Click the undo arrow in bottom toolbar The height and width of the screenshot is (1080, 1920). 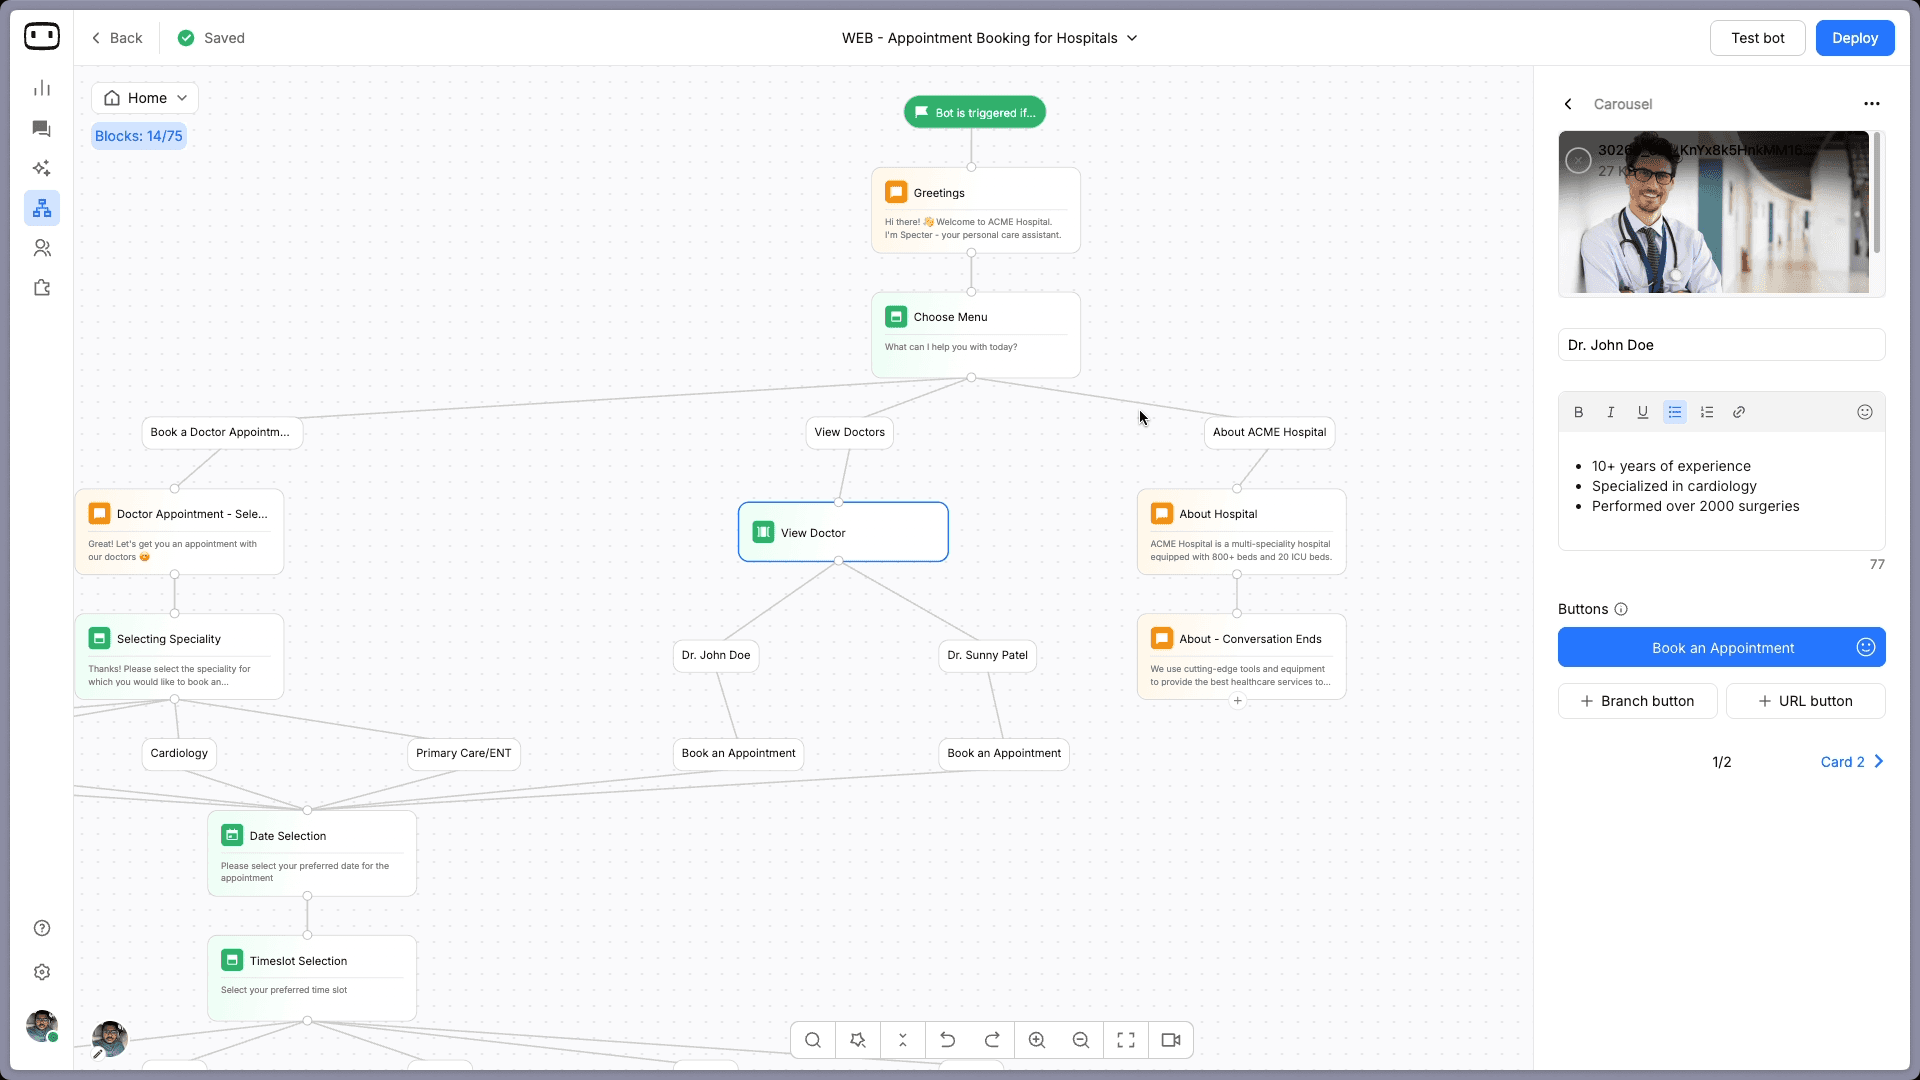click(x=947, y=1040)
